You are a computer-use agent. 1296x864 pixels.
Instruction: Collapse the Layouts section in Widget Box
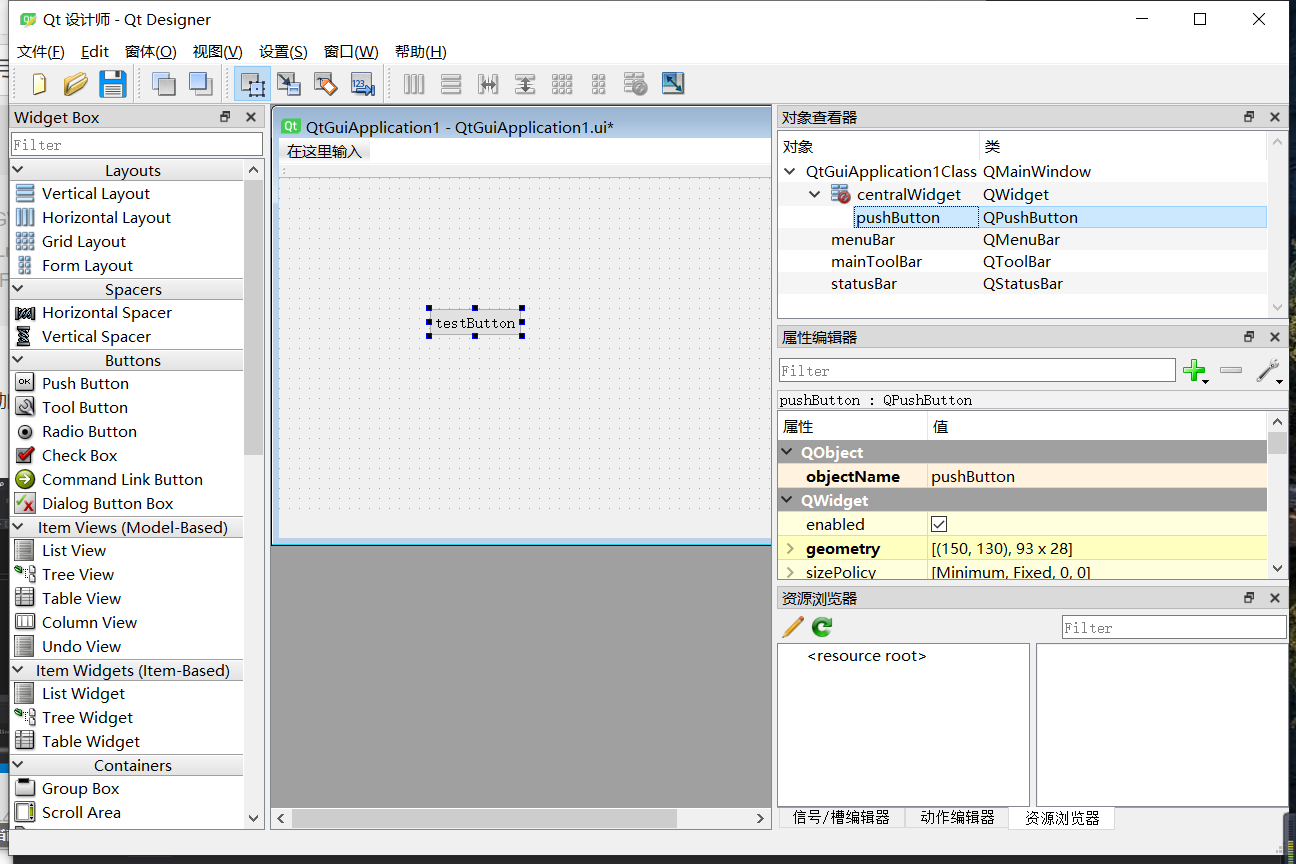tap(17, 169)
